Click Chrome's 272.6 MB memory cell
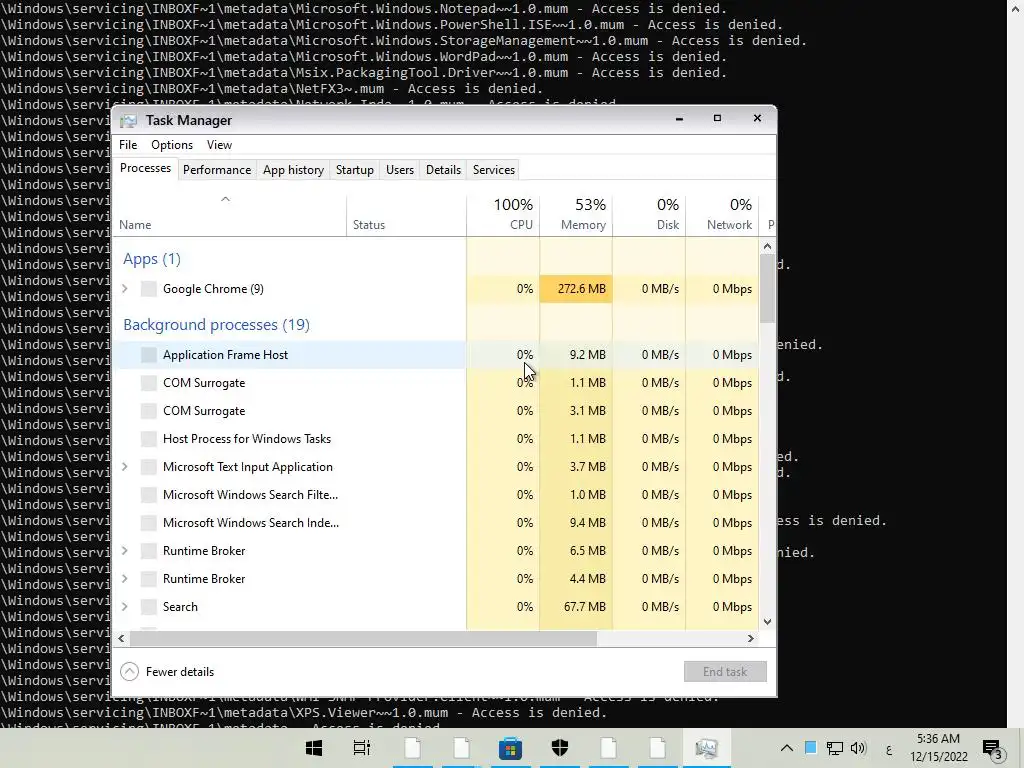This screenshot has height=768, width=1024. coord(576,289)
